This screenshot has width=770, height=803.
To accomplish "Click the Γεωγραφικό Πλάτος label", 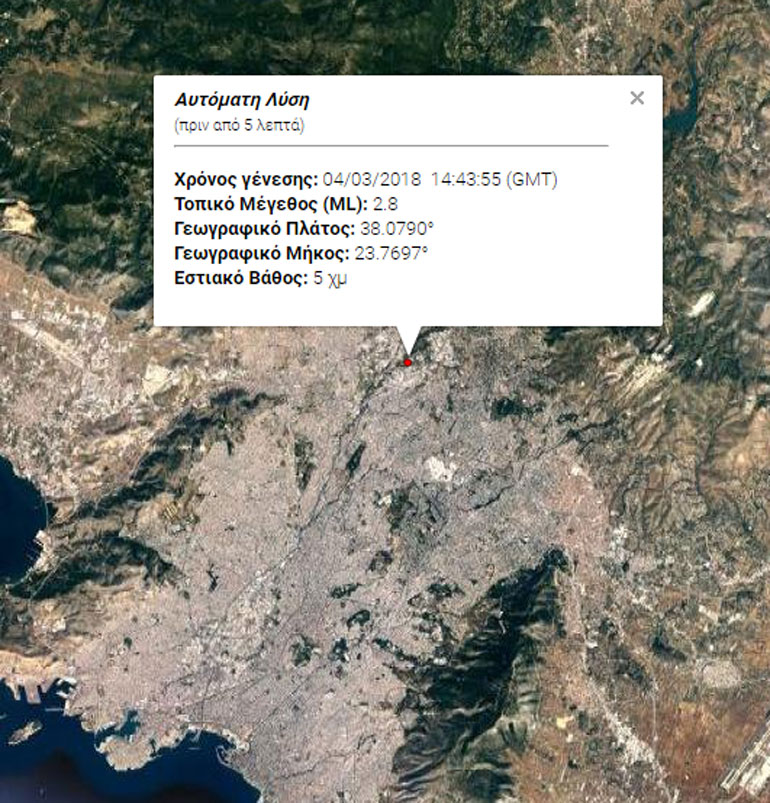I will (x=259, y=230).
